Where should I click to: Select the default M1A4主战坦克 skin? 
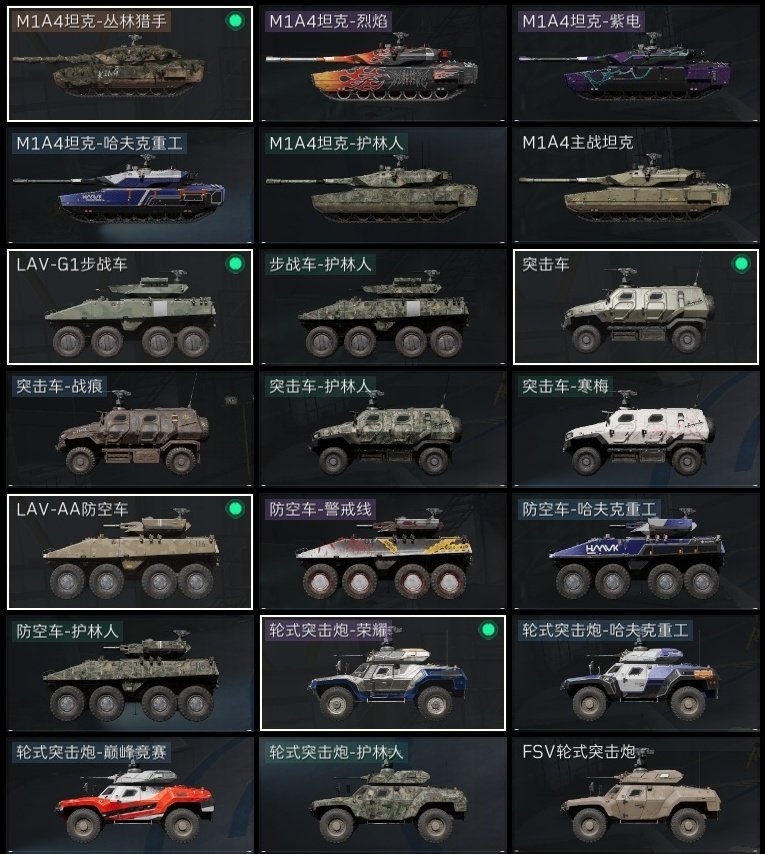[x=636, y=185]
